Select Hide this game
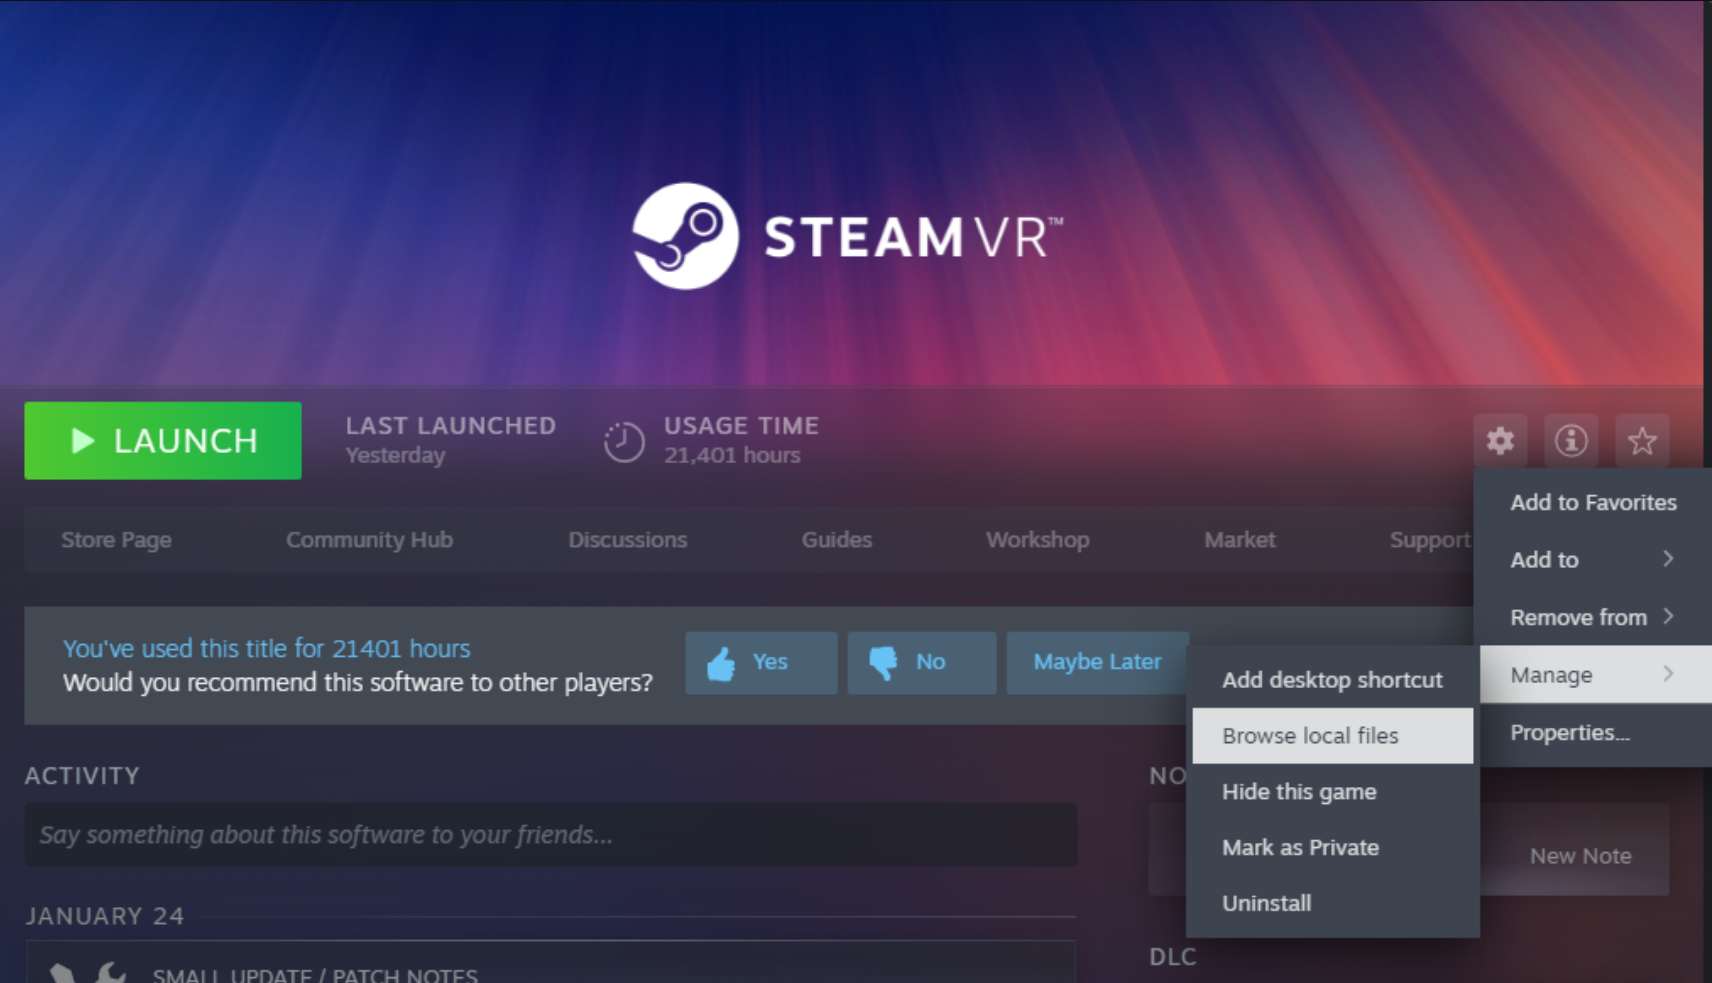The width and height of the screenshot is (1712, 983). tap(1332, 792)
